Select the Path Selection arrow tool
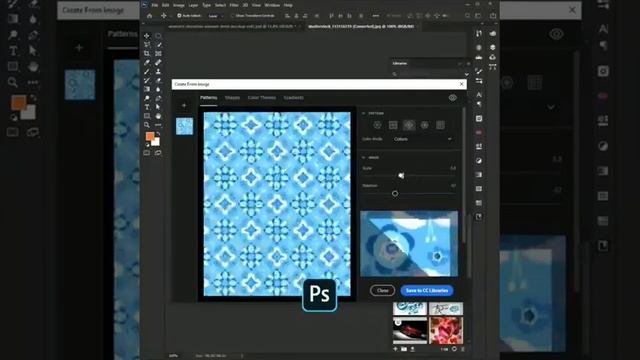The image size is (640, 360). coord(158,107)
